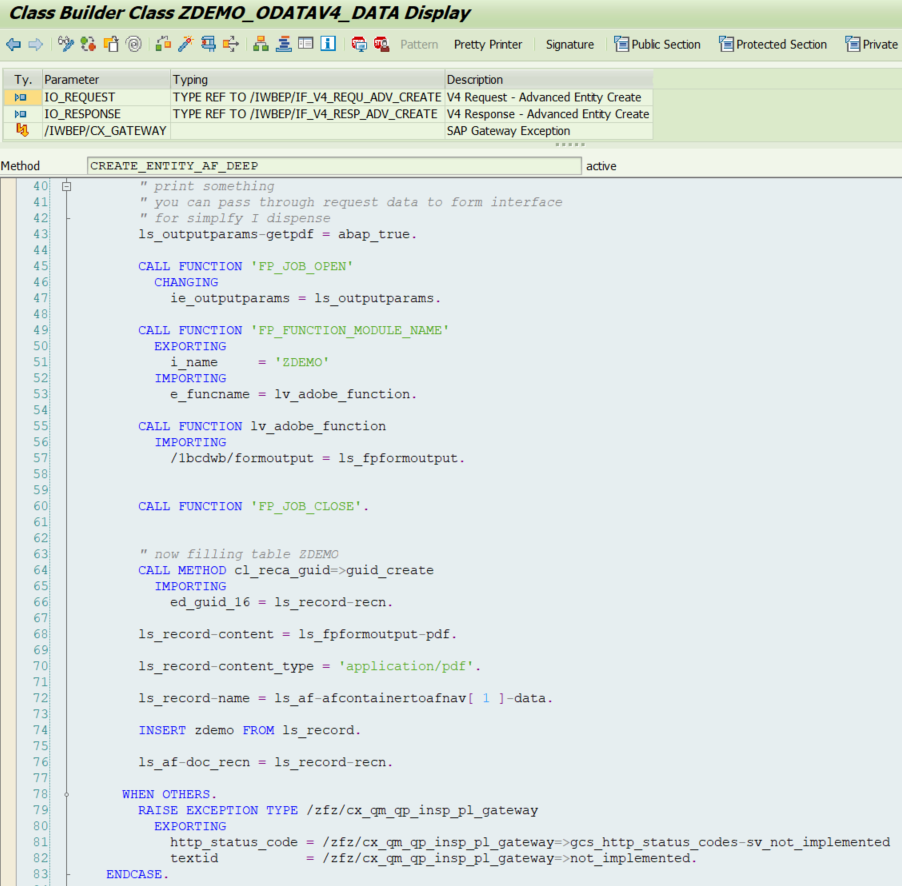This screenshot has width=902, height=886.
Task: Click the copy object toolbar icon
Action: tap(112, 44)
